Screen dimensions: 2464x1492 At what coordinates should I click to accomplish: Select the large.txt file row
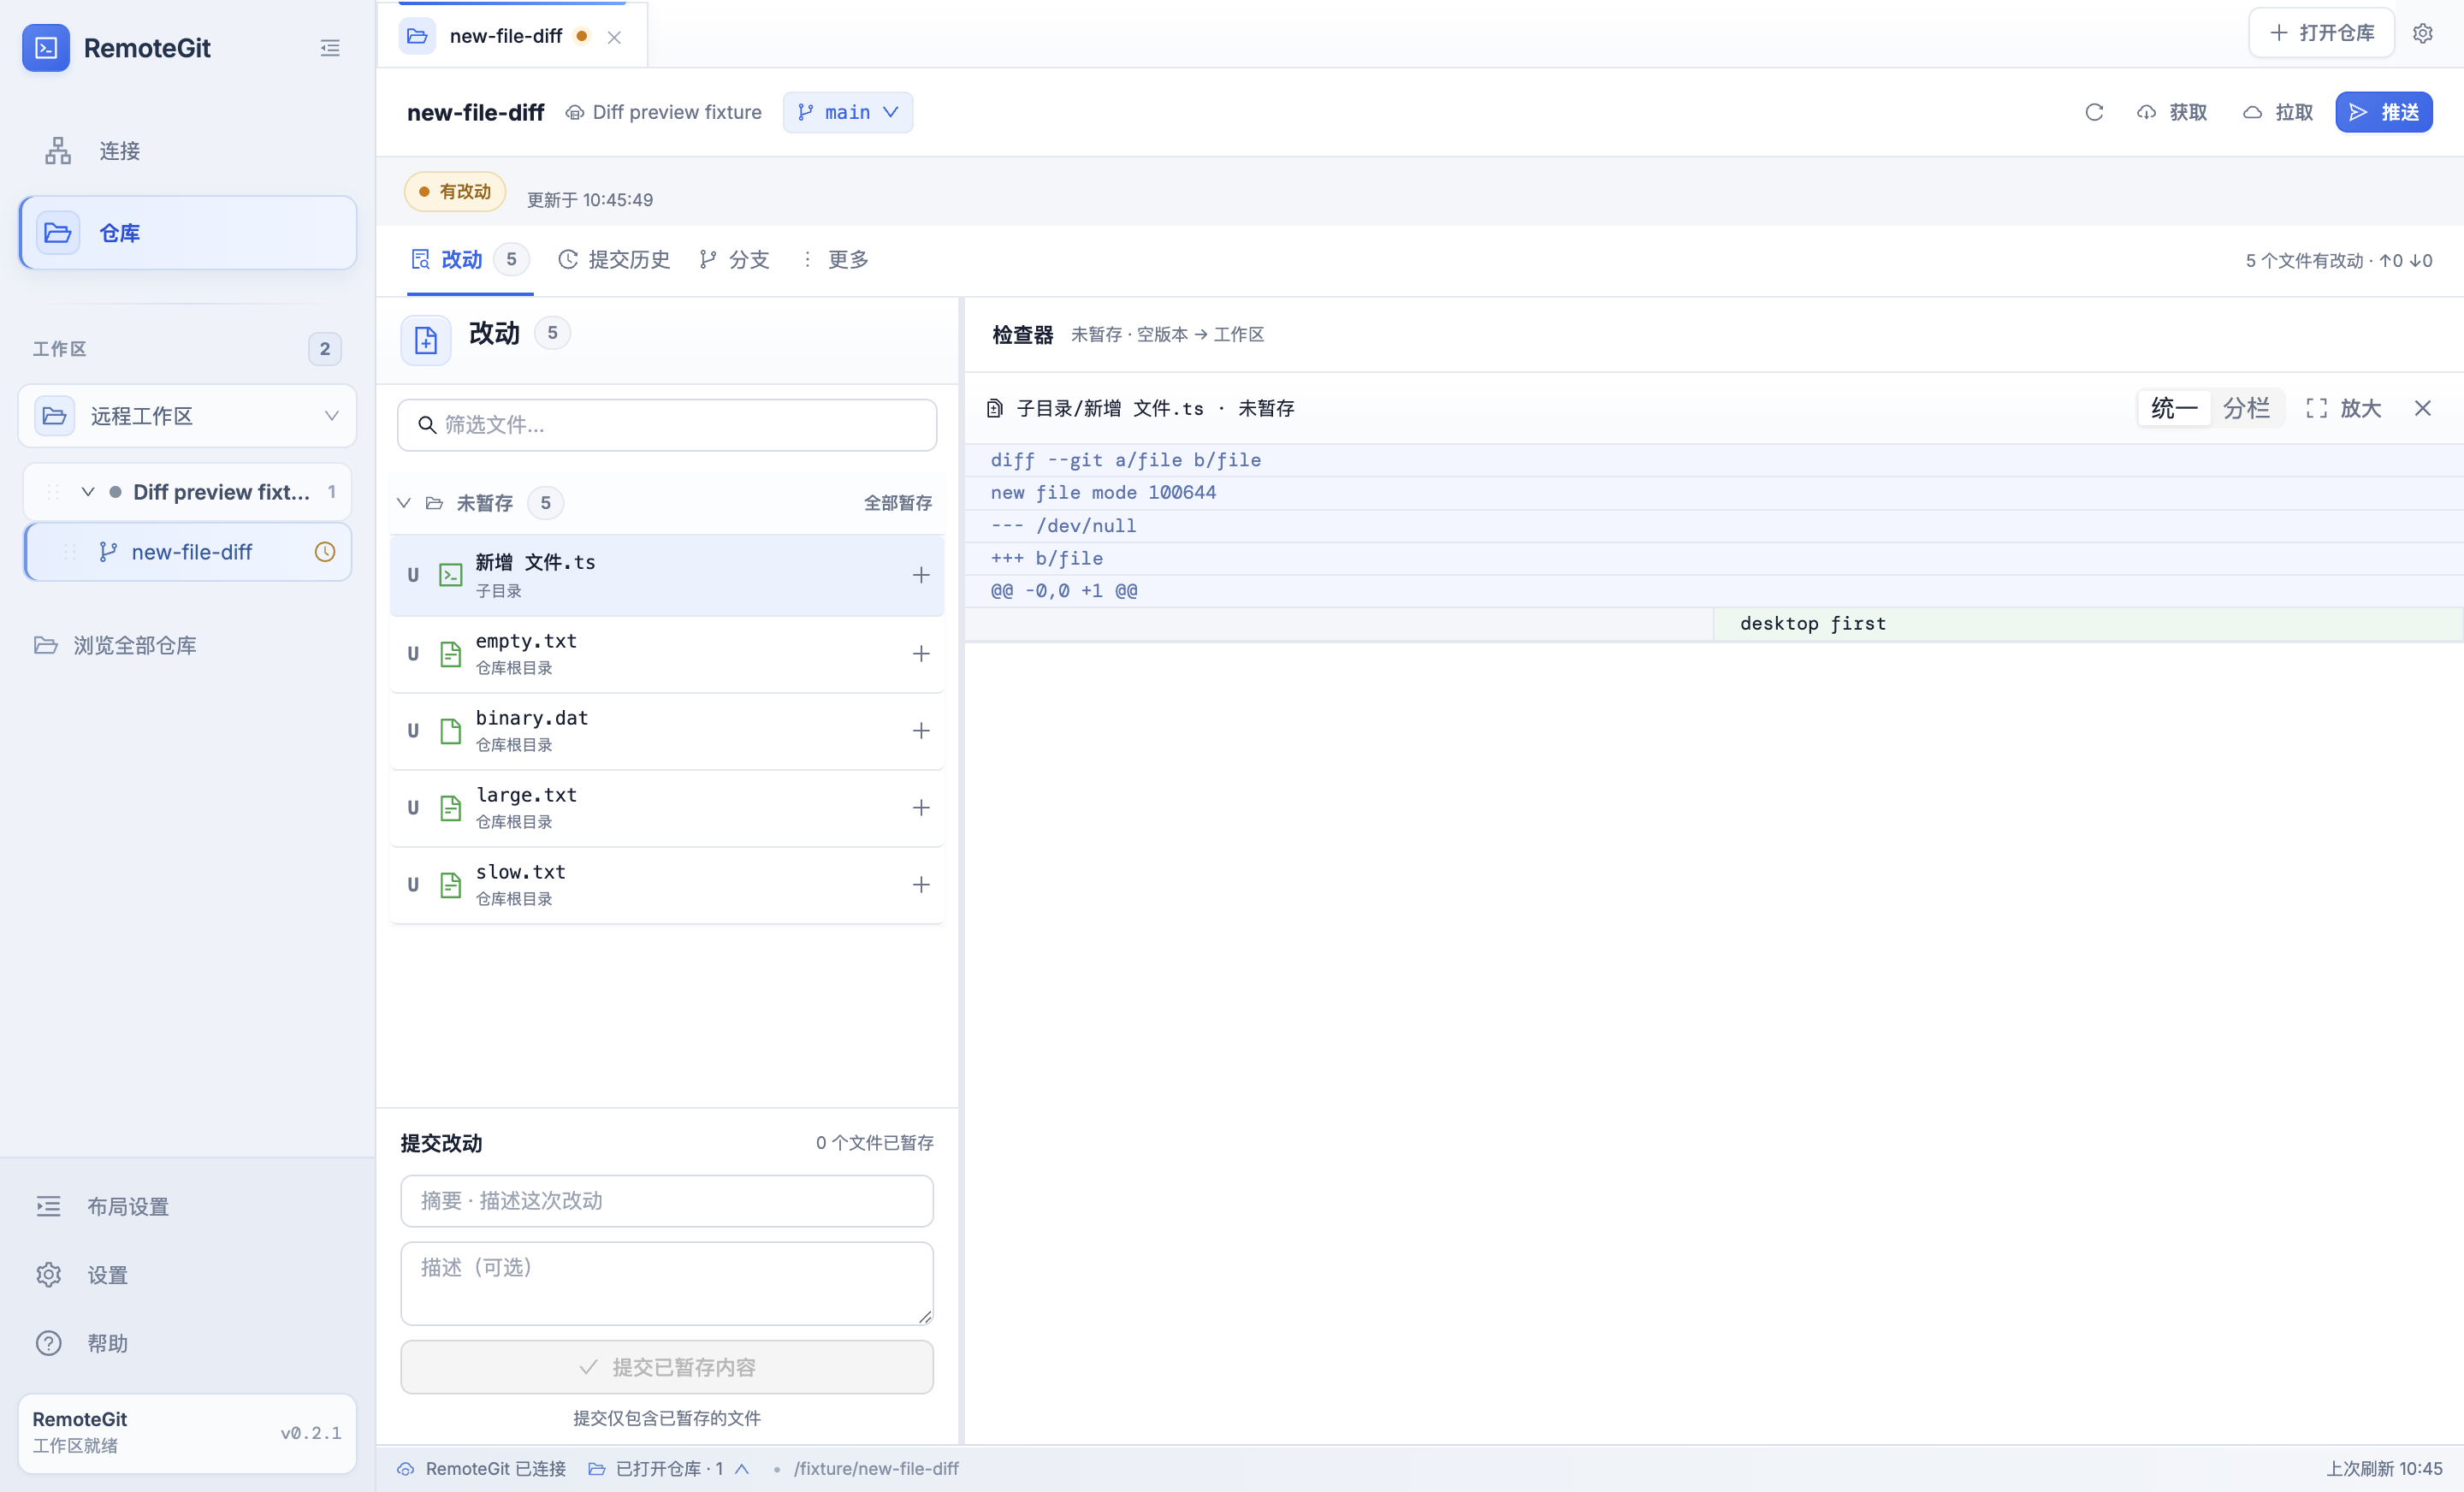[x=667, y=808]
